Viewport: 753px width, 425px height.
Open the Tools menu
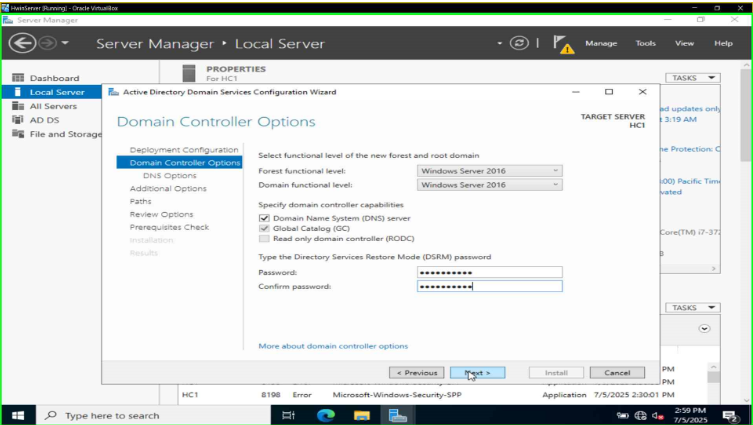click(645, 43)
